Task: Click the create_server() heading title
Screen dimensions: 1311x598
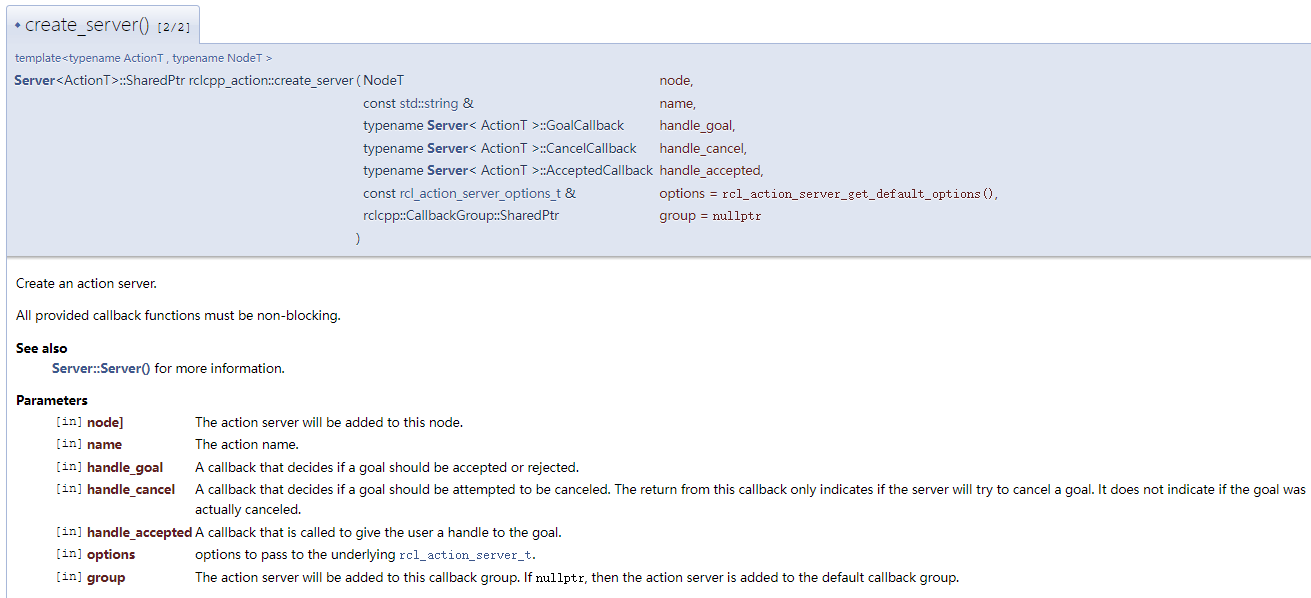Action: point(87,25)
